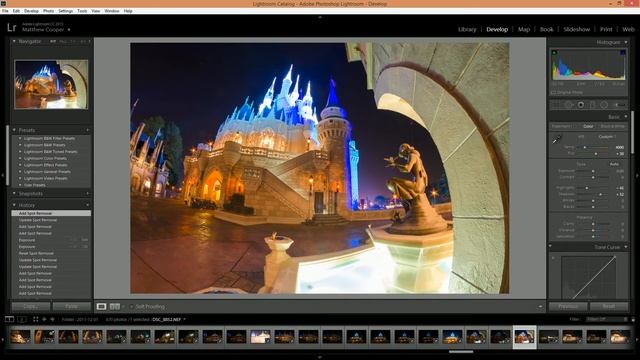
Task: Toggle the Soft Proofing checkbox
Action: (x=131, y=307)
